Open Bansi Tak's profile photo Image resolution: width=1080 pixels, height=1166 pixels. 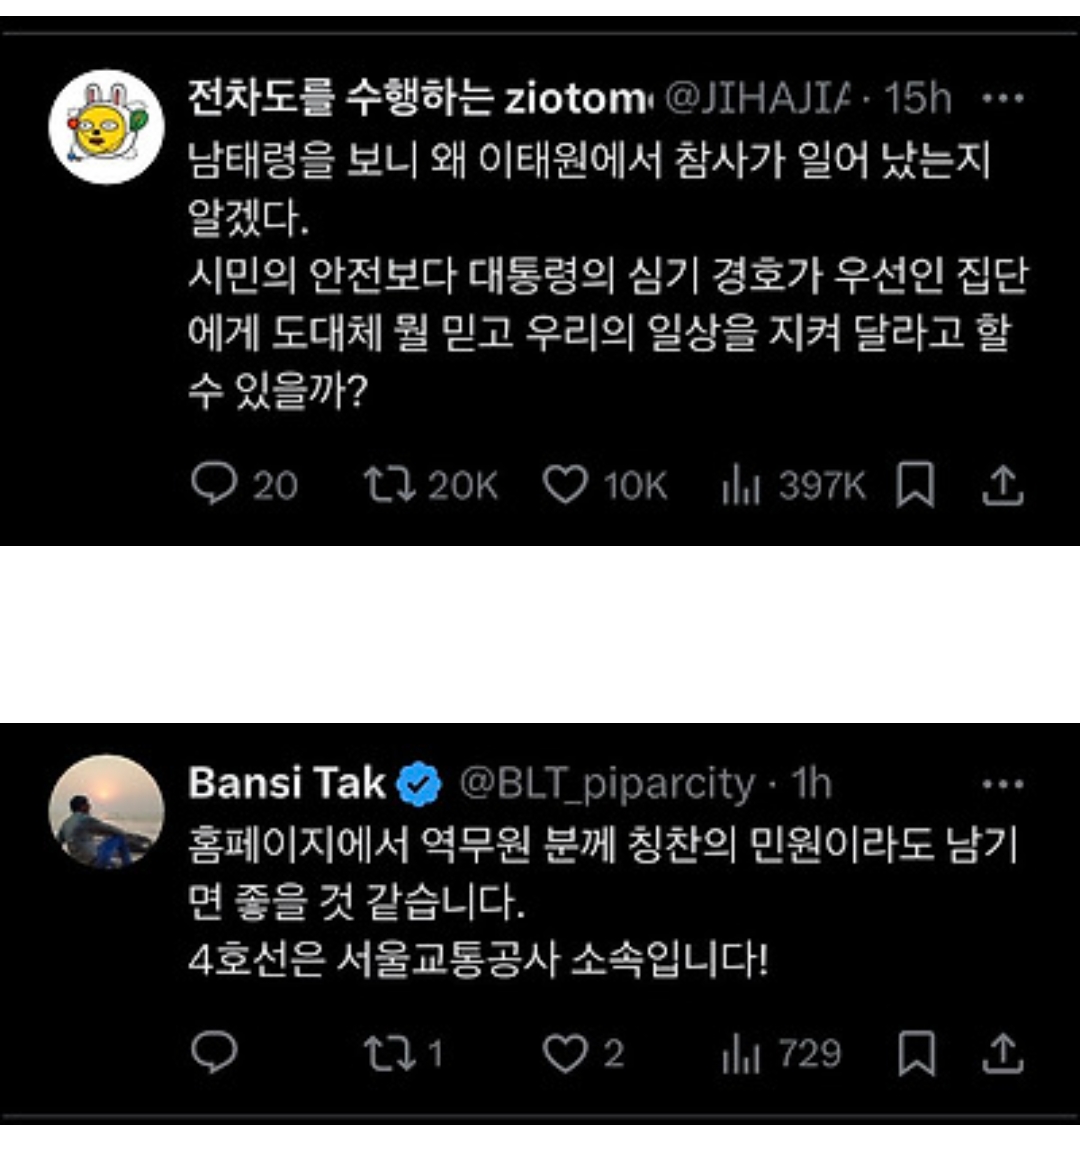coord(106,811)
